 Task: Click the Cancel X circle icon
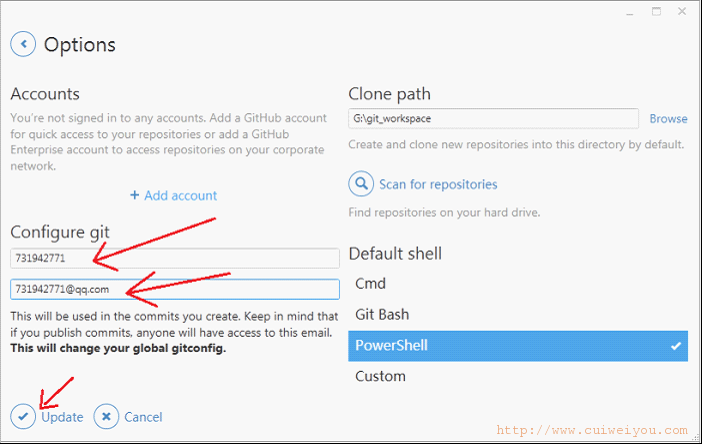click(x=106, y=416)
